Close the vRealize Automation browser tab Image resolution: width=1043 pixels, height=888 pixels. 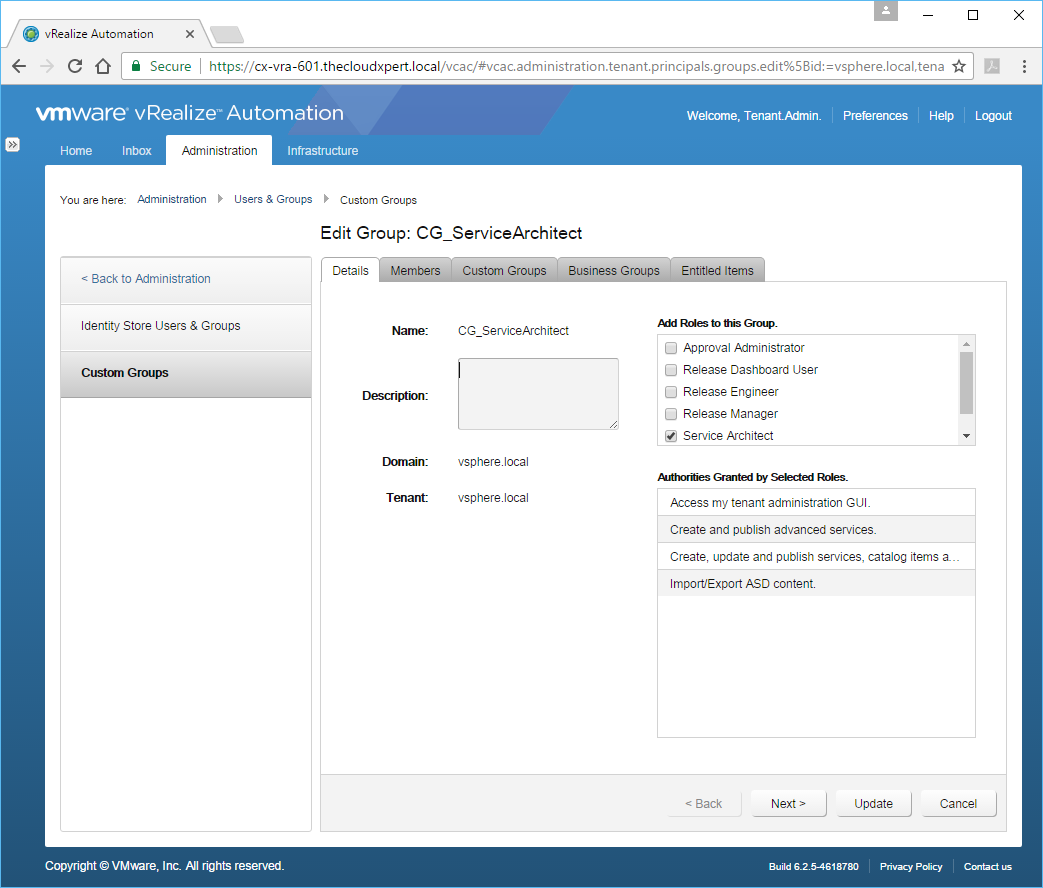[190, 34]
